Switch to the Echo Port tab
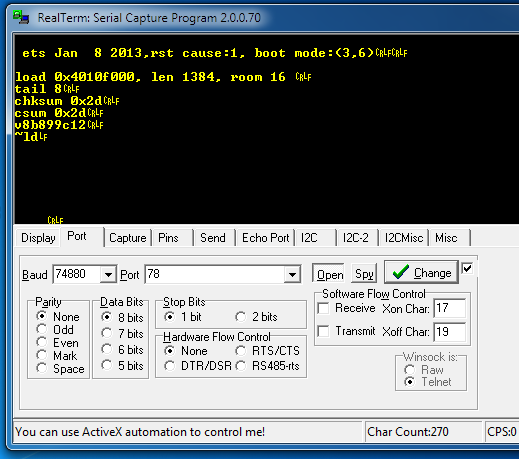This screenshot has width=519, height=459. [265, 238]
